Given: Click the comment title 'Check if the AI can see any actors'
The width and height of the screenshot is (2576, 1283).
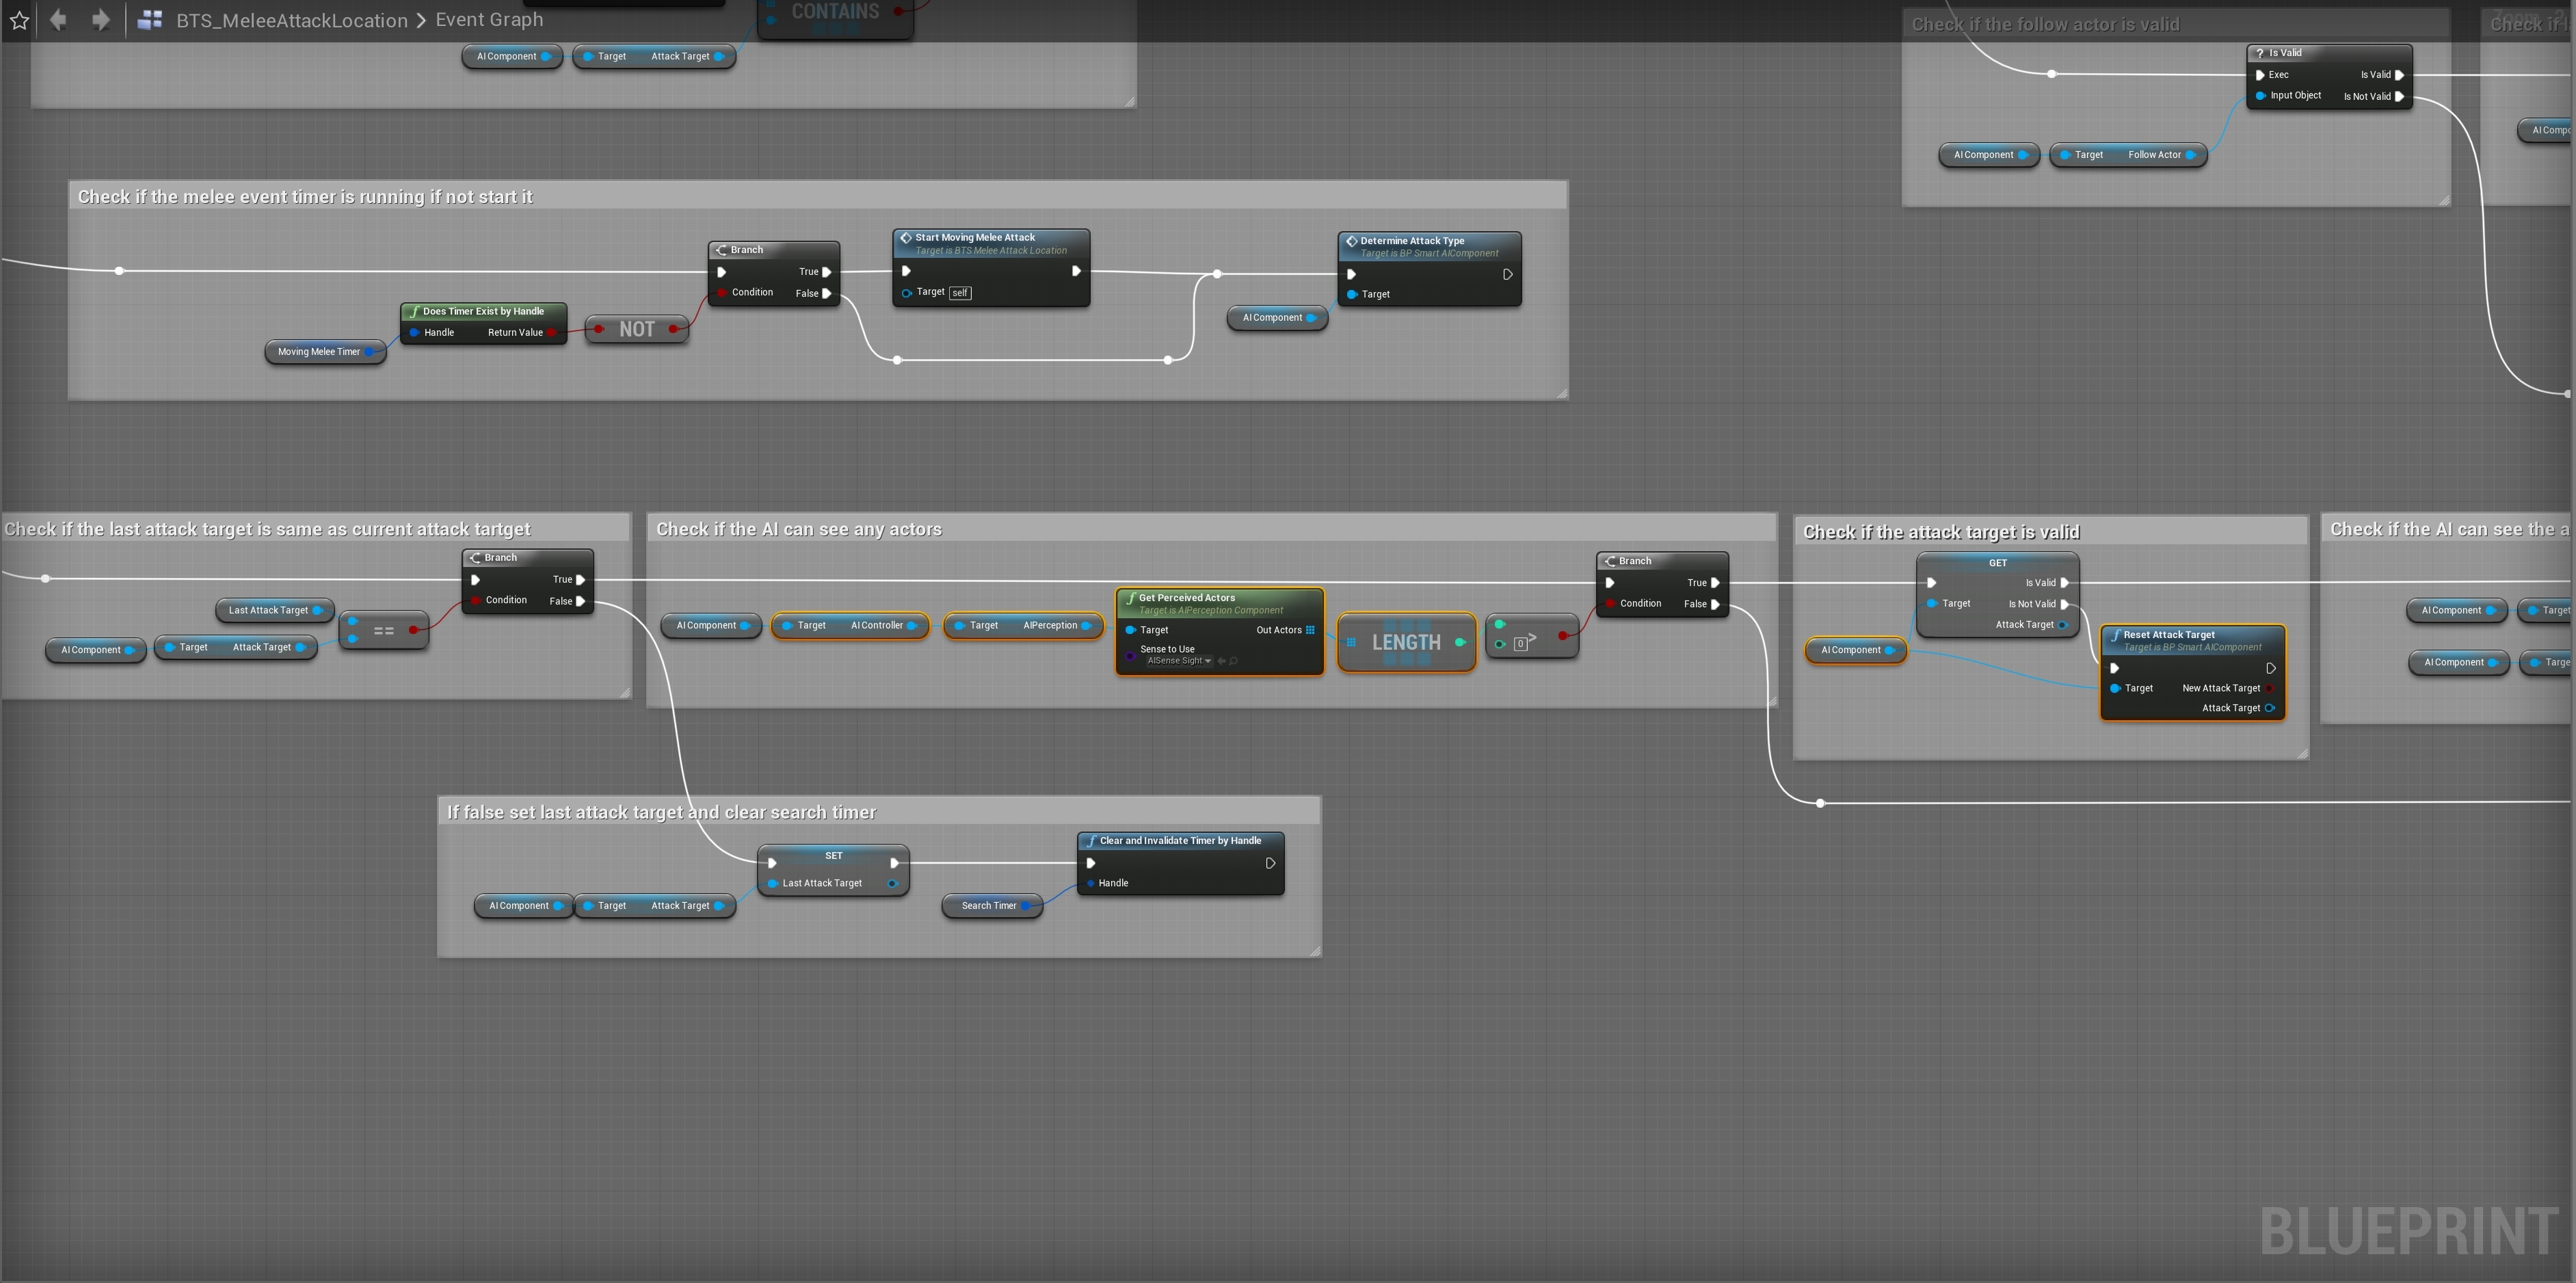Looking at the screenshot, I should pos(798,530).
